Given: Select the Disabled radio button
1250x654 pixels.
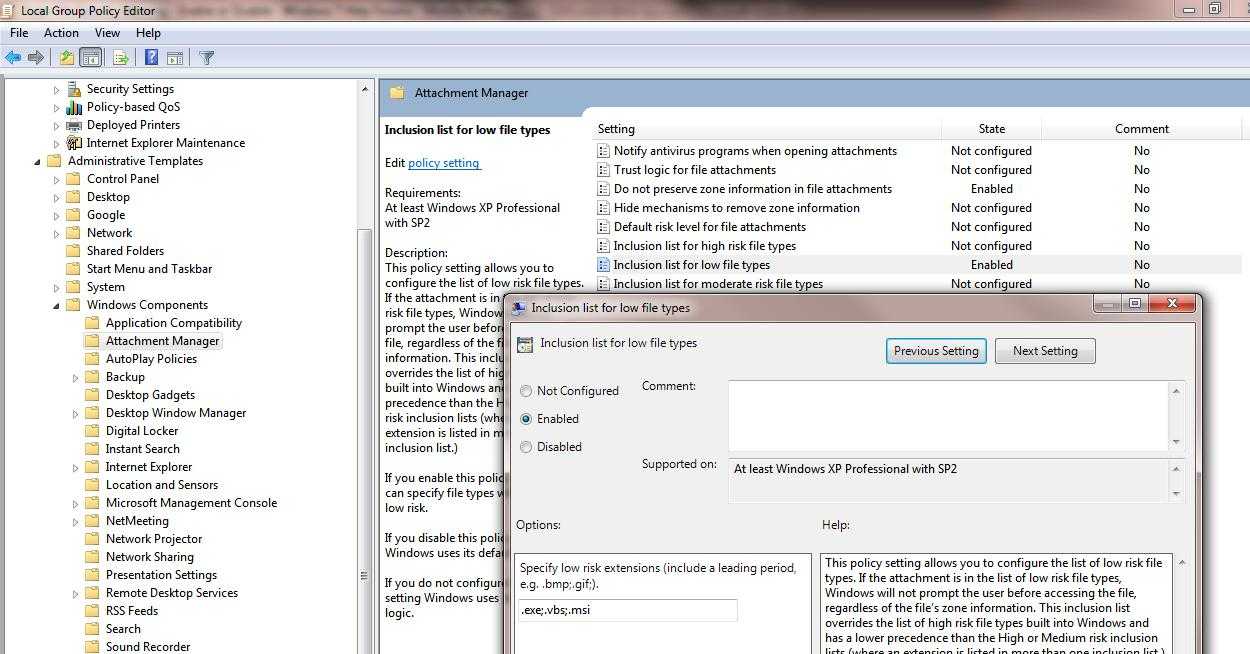Looking at the screenshot, I should (526, 447).
